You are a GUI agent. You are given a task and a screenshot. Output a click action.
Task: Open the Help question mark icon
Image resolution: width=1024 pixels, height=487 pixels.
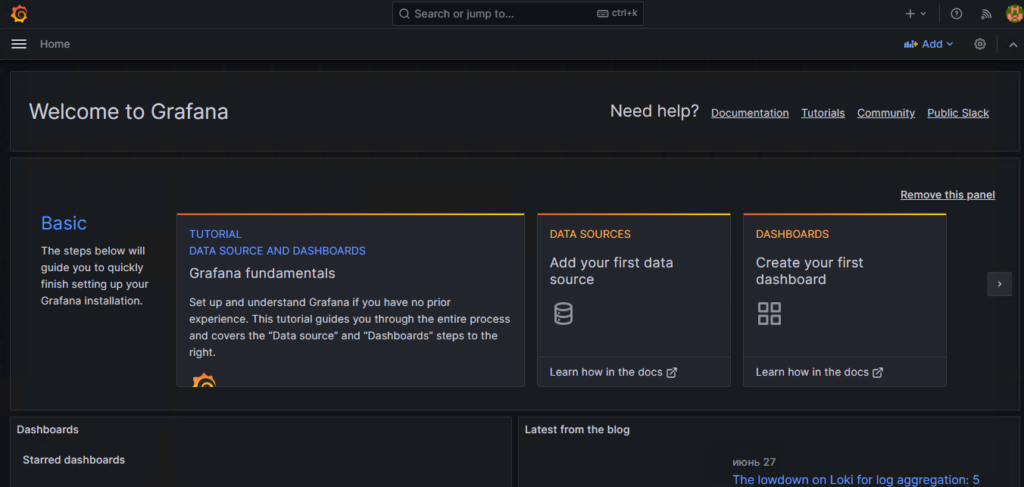tap(956, 14)
